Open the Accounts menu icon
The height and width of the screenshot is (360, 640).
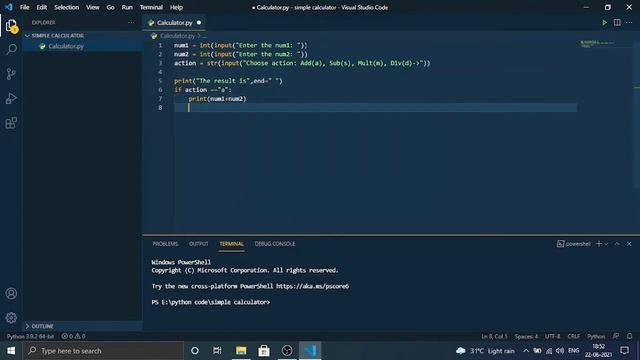[x=11, y=293]
